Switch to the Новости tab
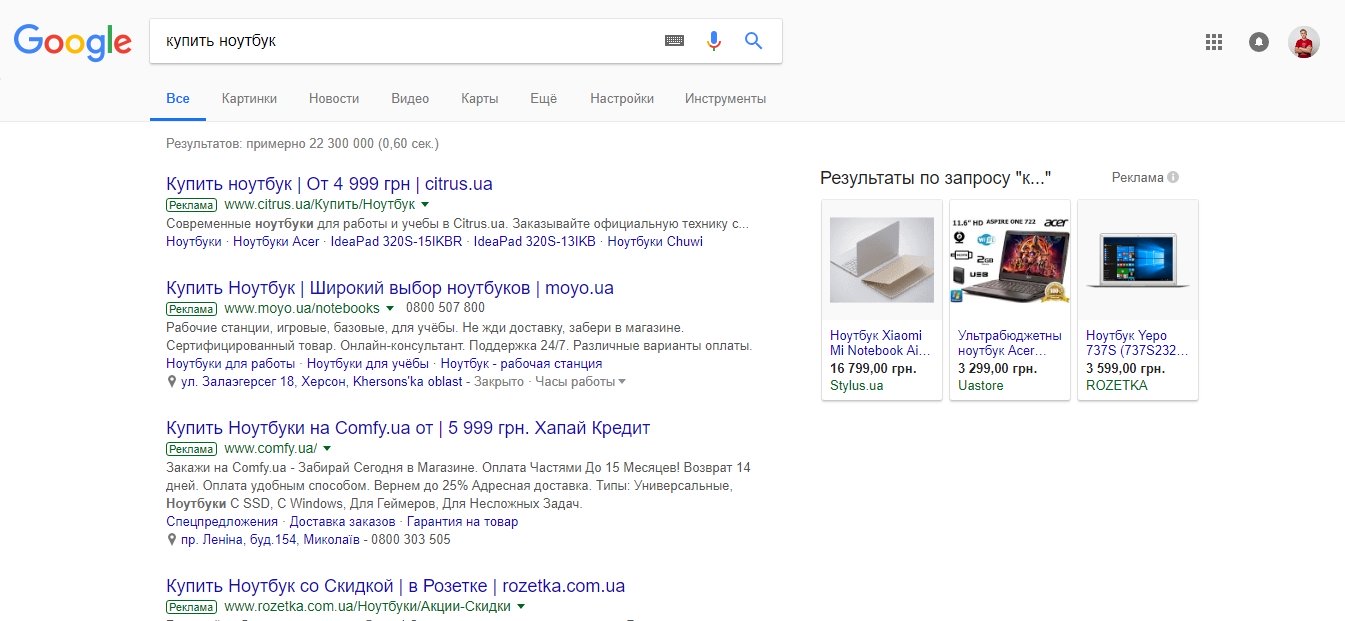 coord(334,99)
